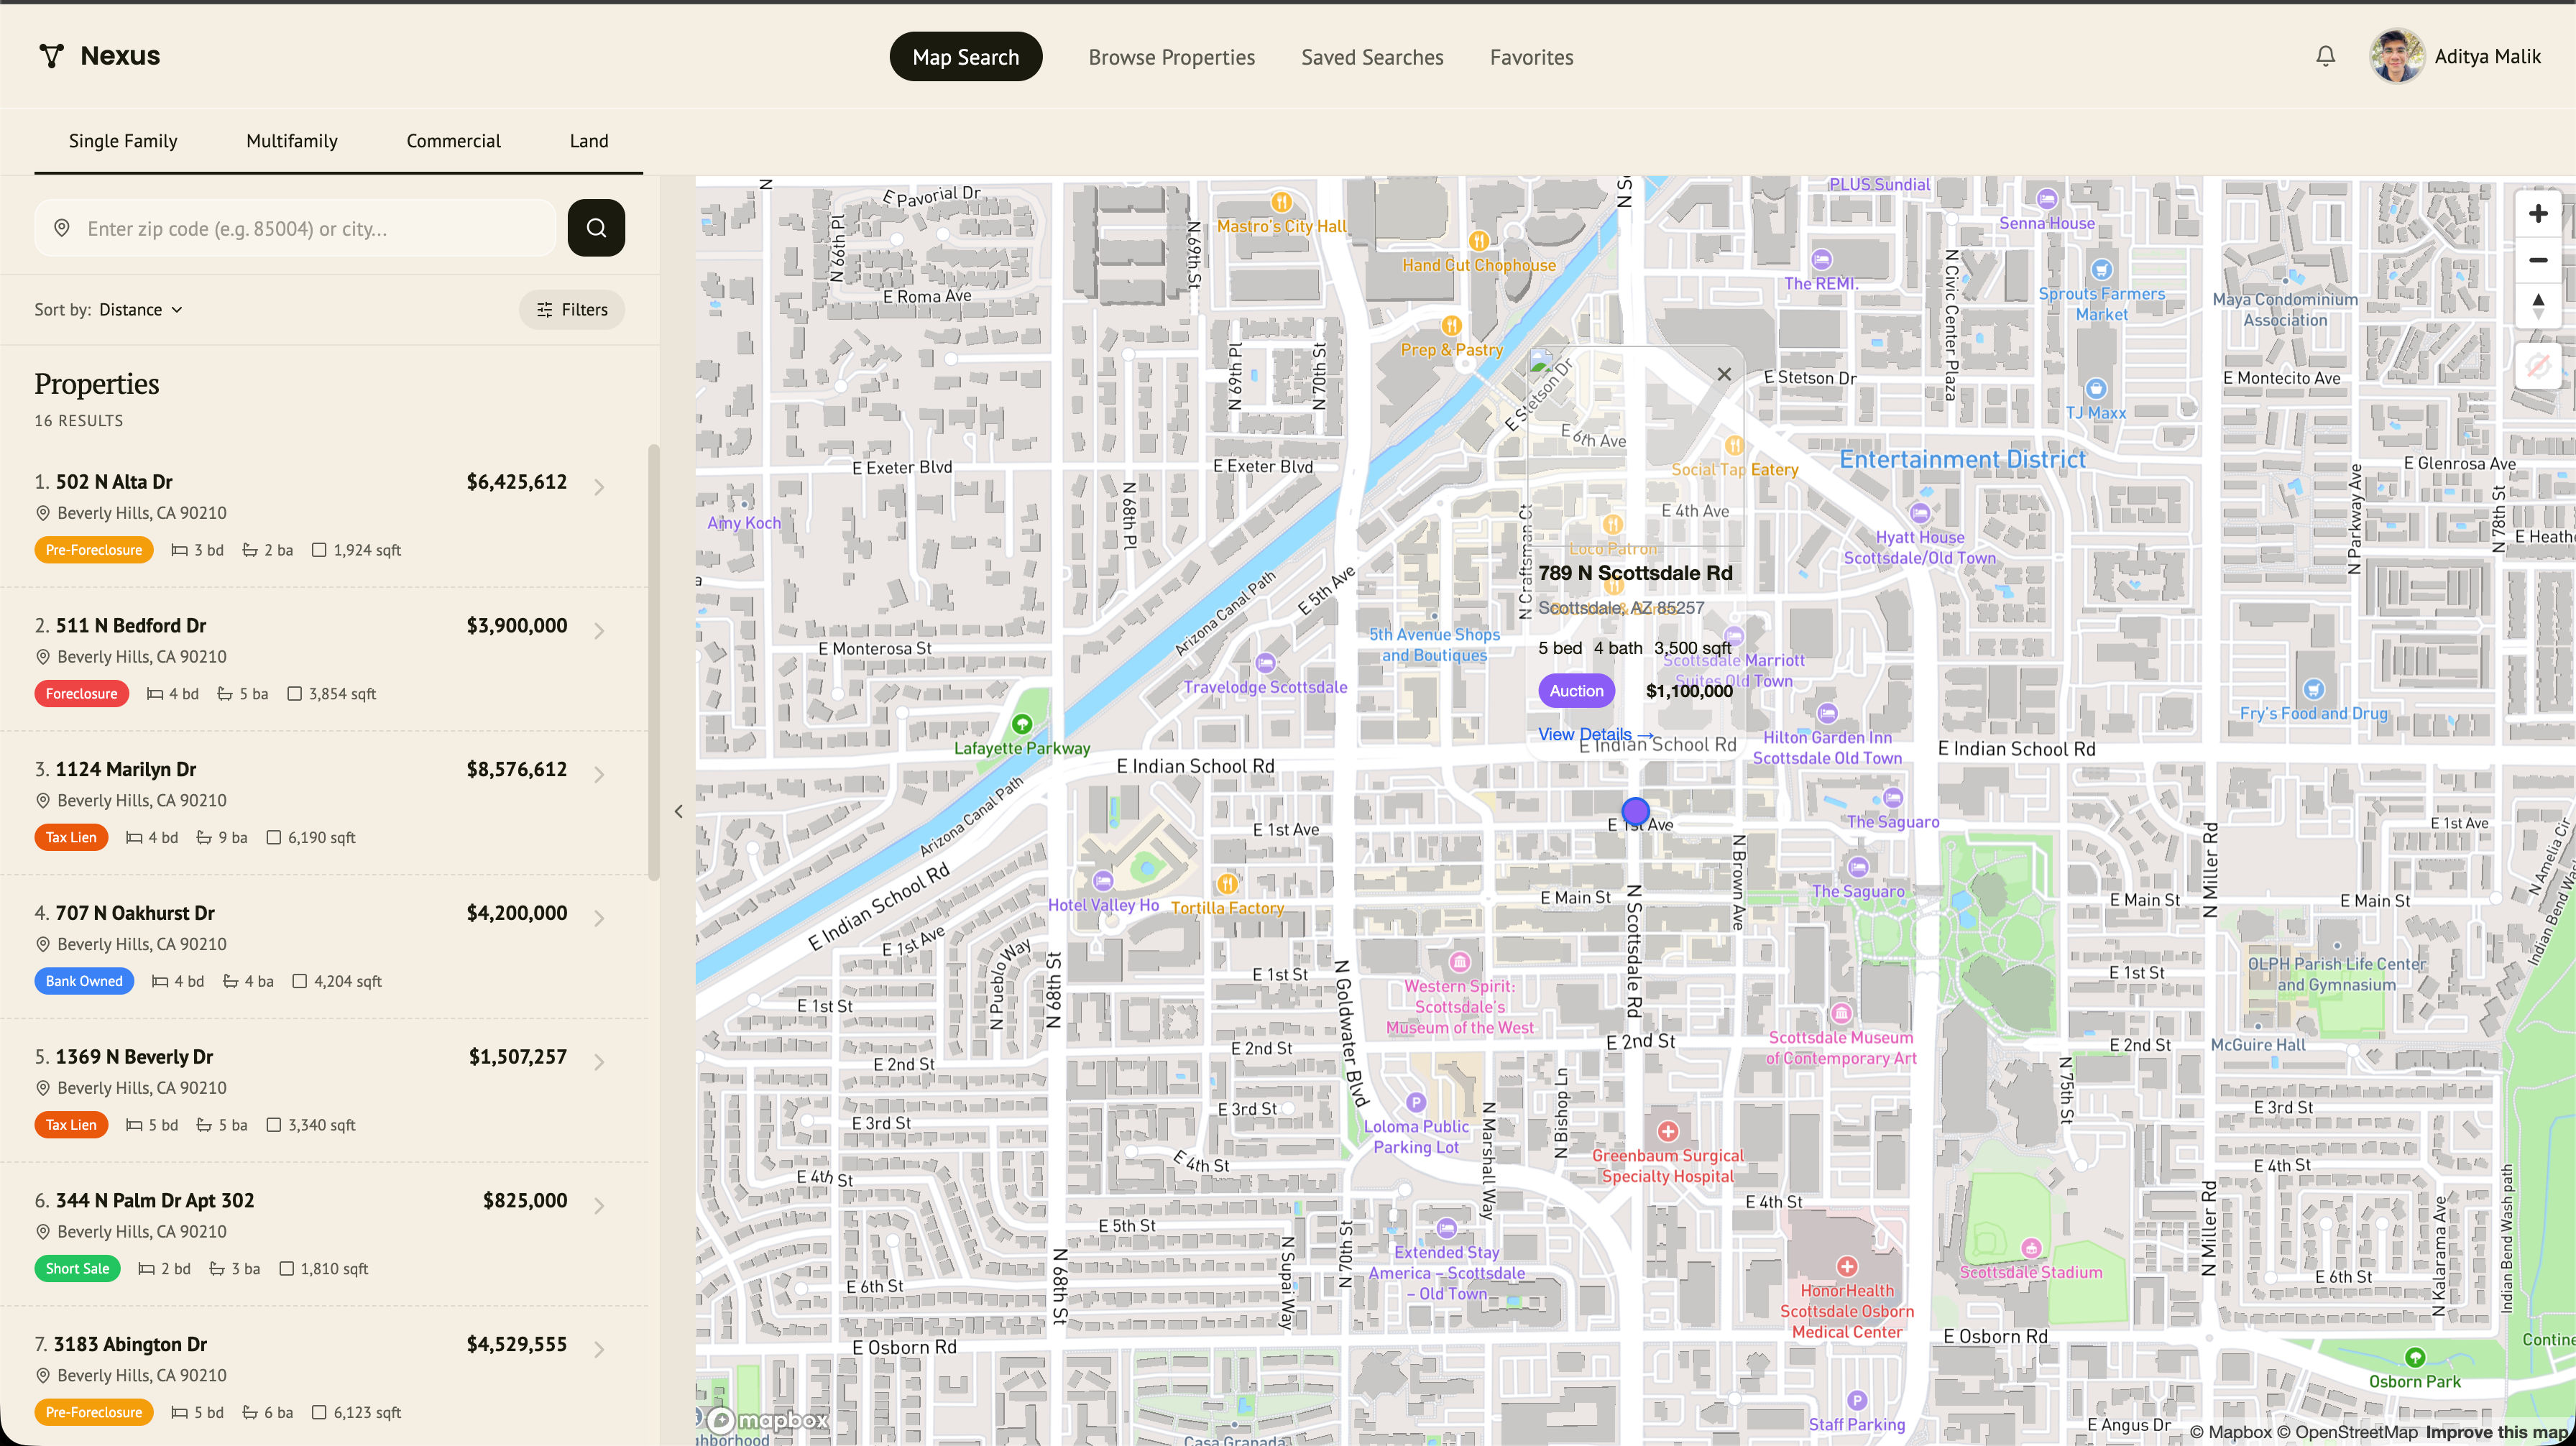
Task: Click the black search magnifier button
Action: click(596, 228)
